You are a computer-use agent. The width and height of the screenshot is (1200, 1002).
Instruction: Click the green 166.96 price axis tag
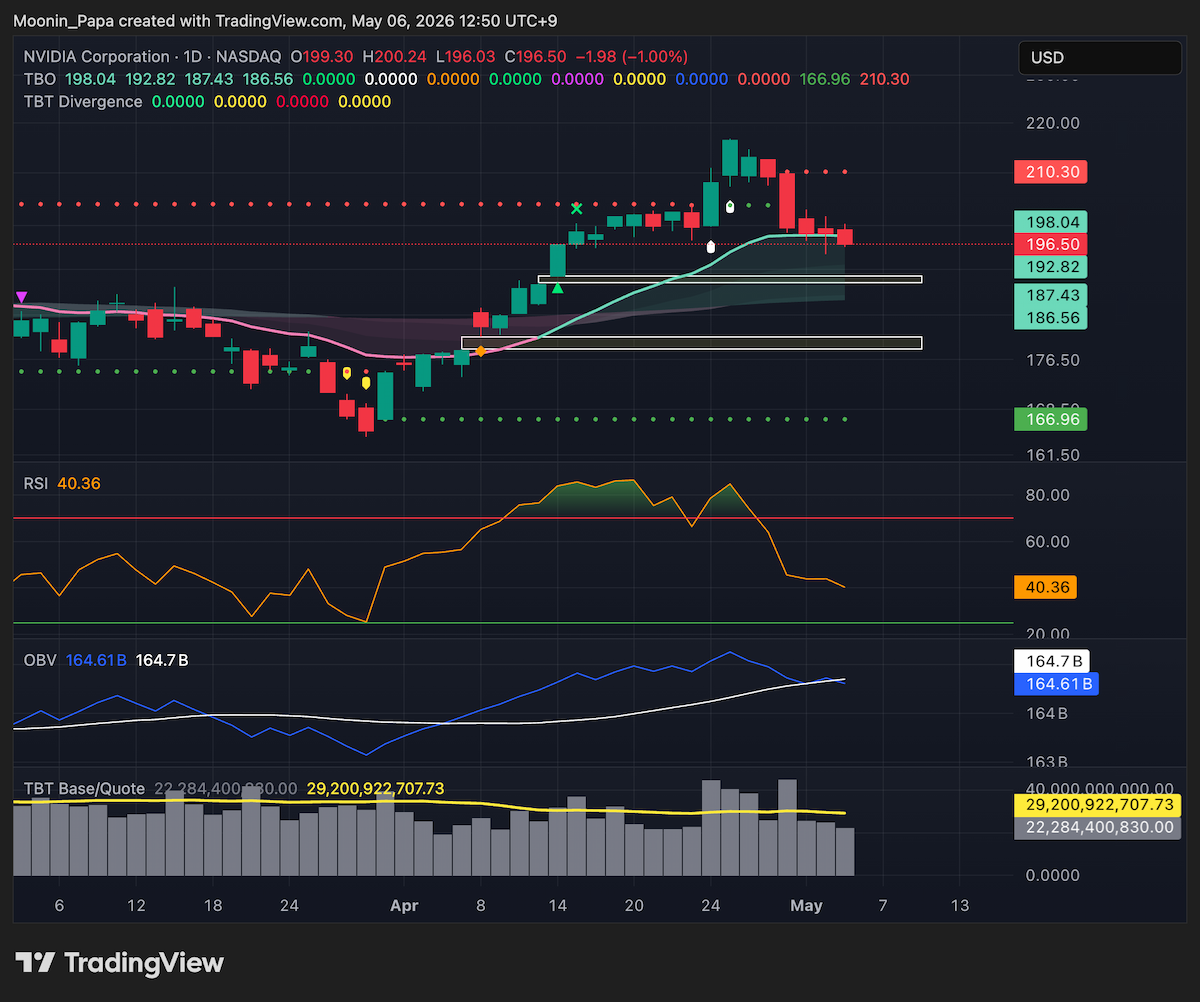[1050, 419]
